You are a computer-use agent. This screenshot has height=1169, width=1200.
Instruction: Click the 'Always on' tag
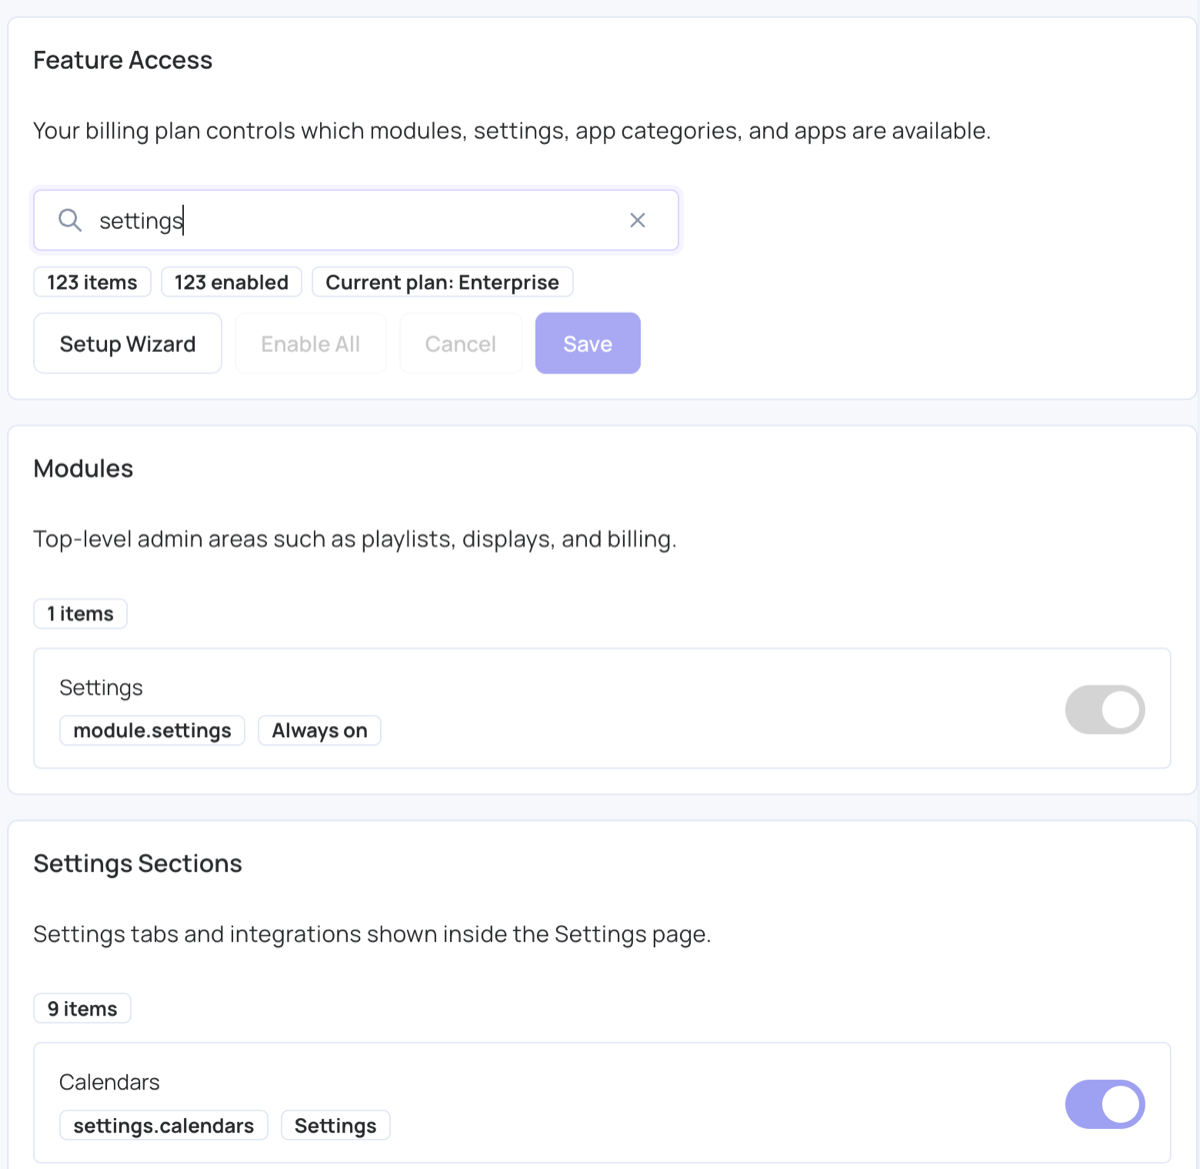[320, 730]
